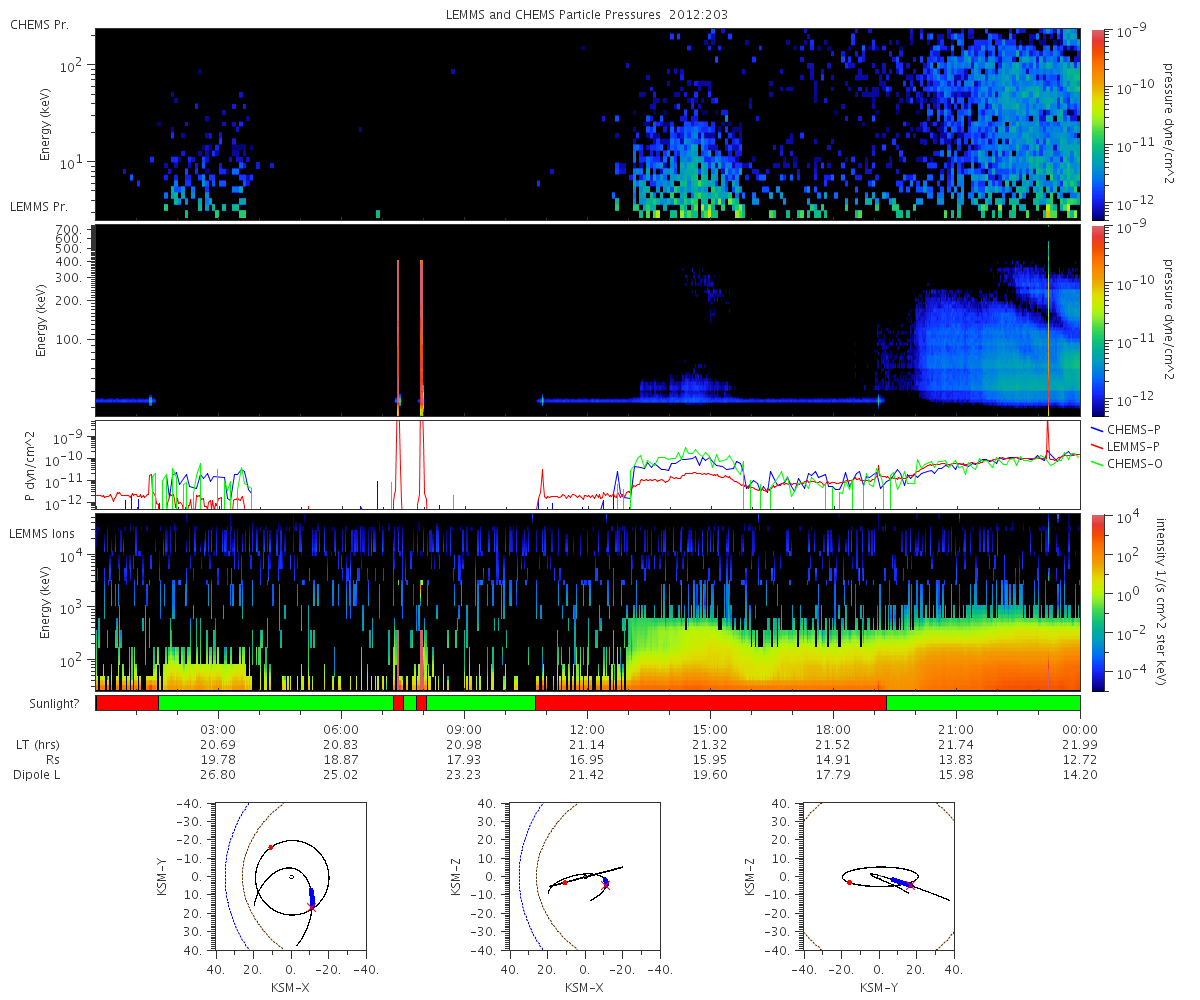Click the 09:00 time axis label
This screenshot has height=1000, width=1200.
pos(464,730)
